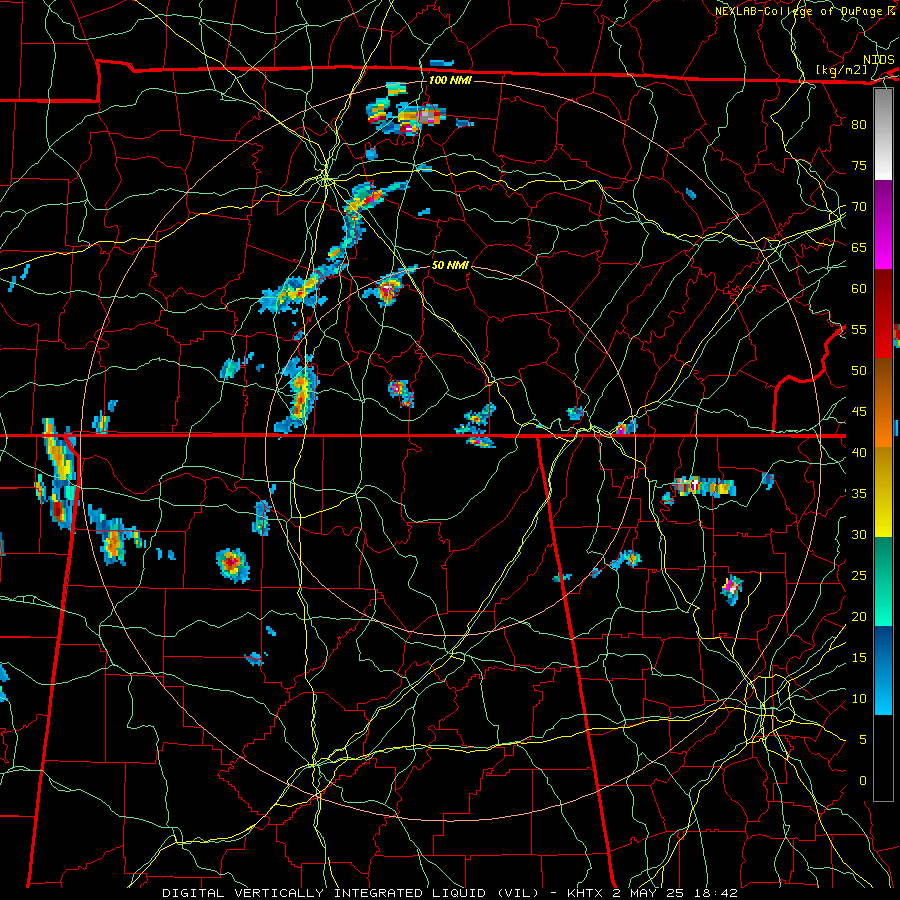Click the green segment of the color scale
Screen dimensions: 900x900
[x=883, y=581]
